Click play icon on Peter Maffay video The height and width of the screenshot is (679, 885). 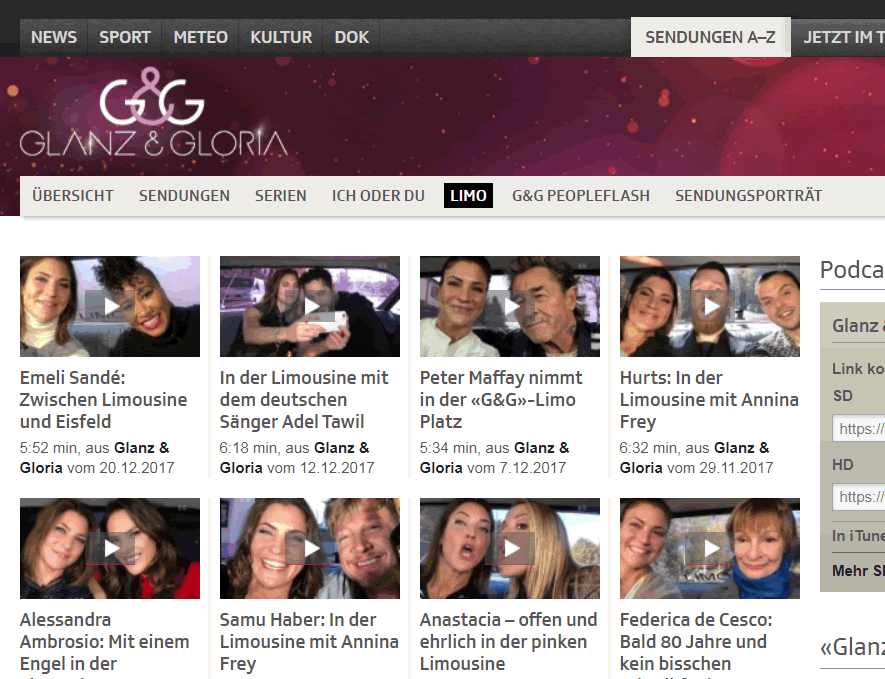(510, 306)
